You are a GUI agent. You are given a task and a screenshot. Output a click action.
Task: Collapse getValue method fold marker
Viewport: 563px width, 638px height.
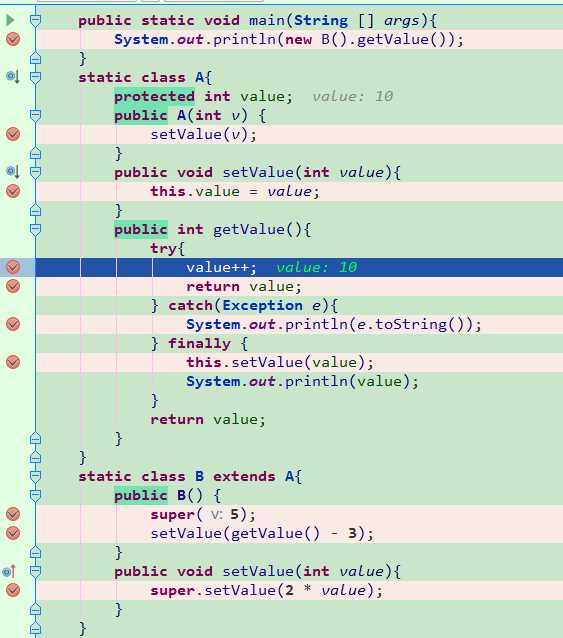point(36,229)
